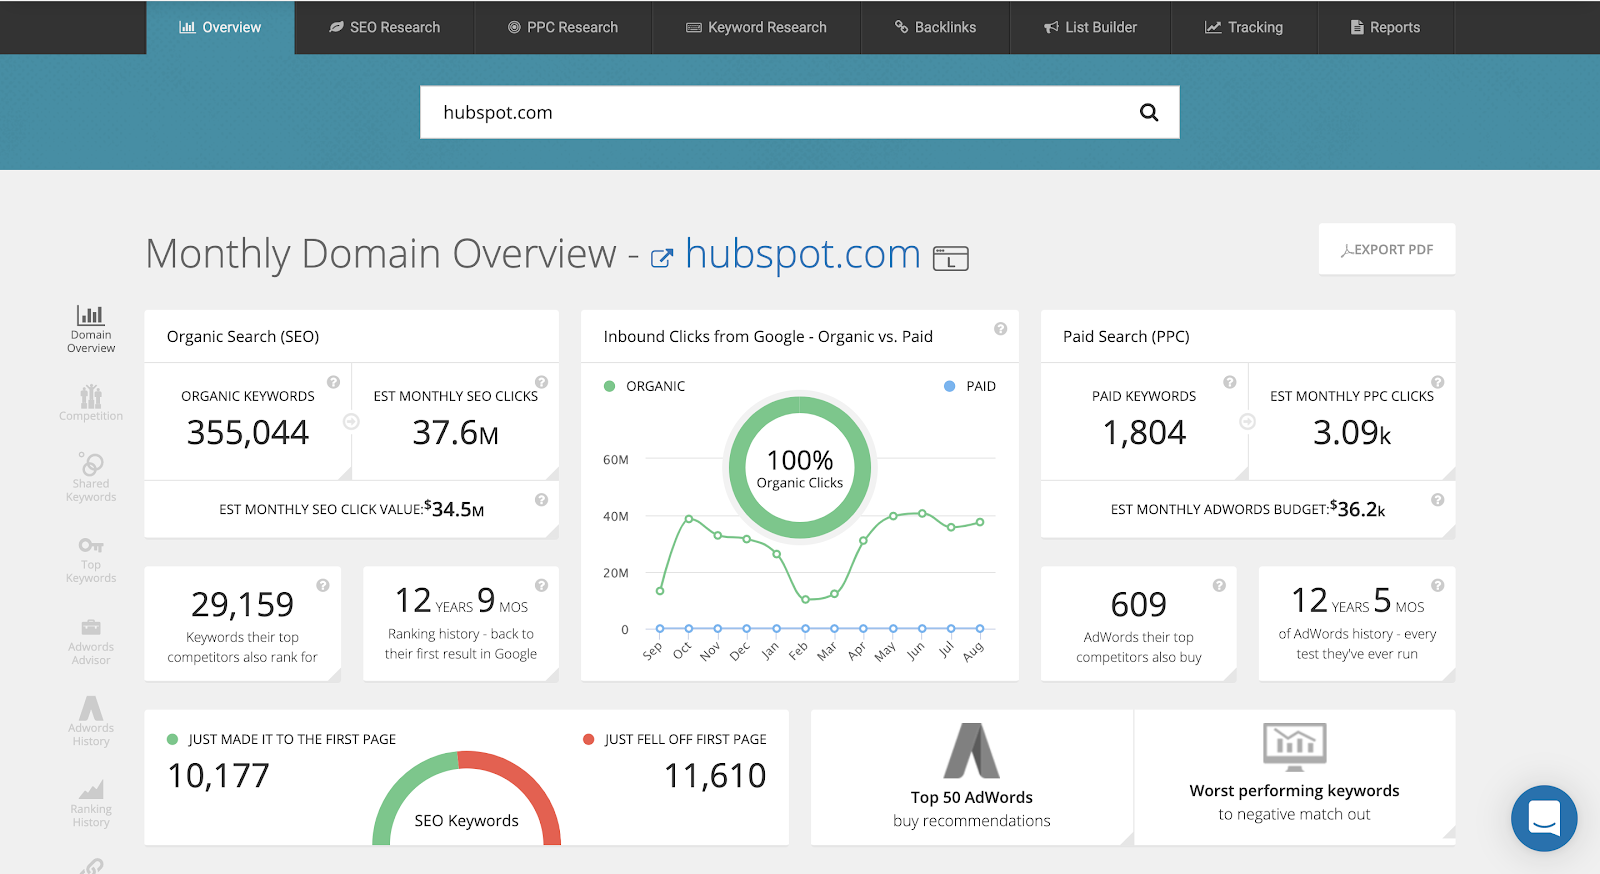Click arrow icon beside Organic Keywords value
Image resolution: width=1600 pixels, height=874 pixels.
351,422
